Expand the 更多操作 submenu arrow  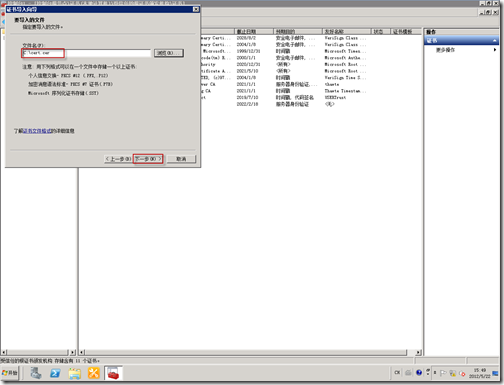coord(495,50)
